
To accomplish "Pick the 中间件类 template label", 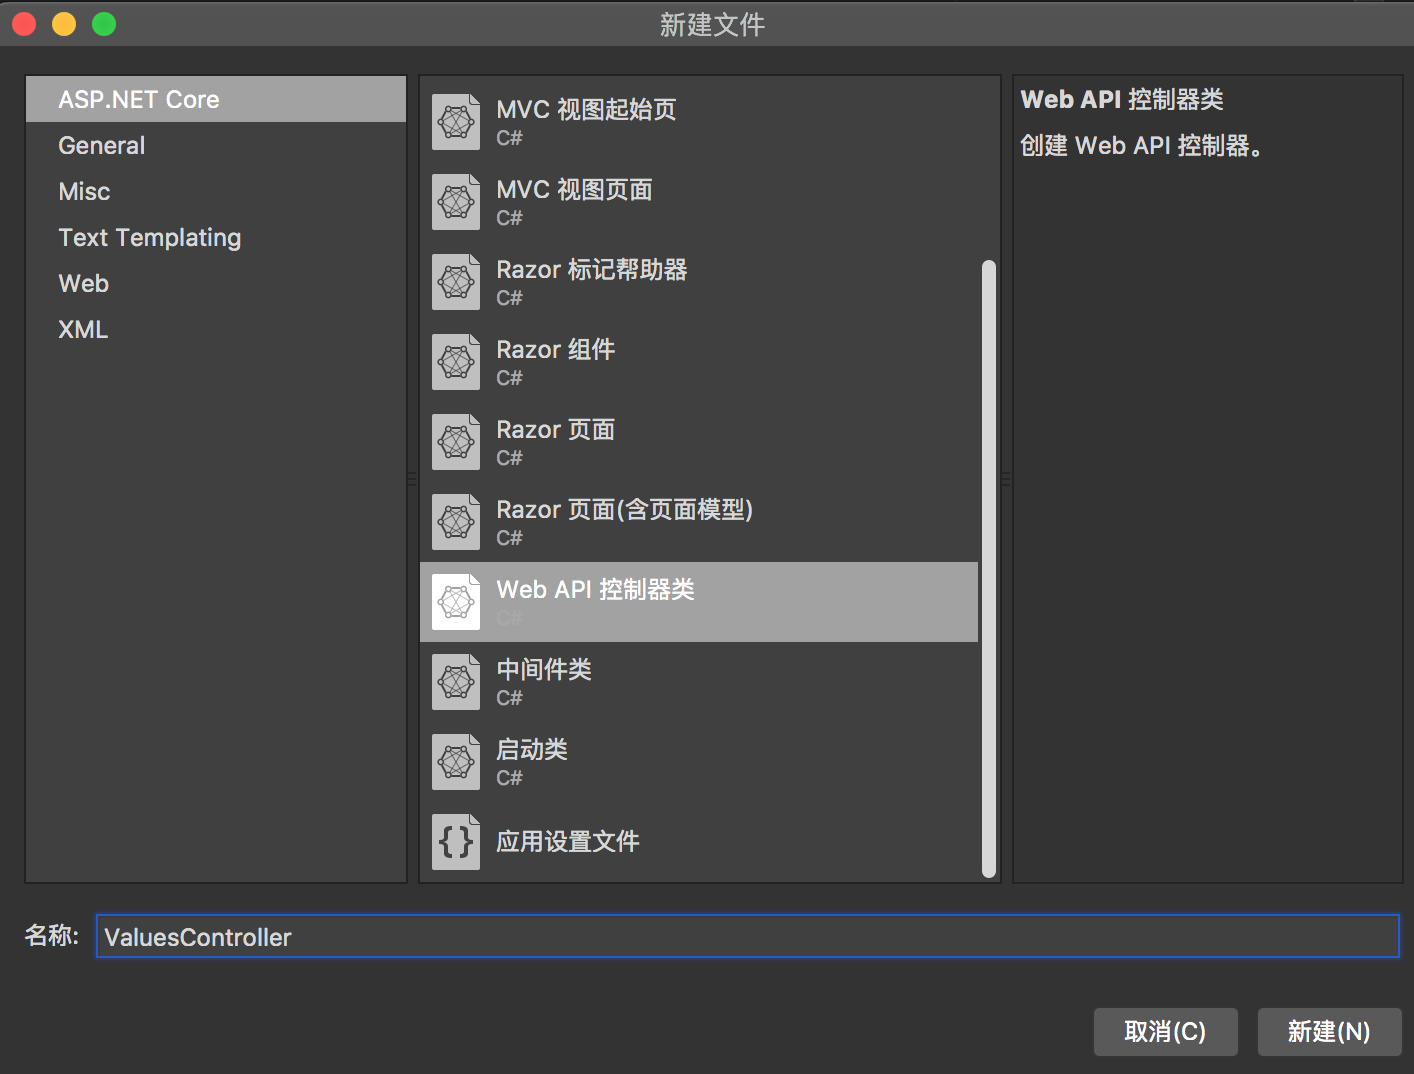I will coord(544,669).
